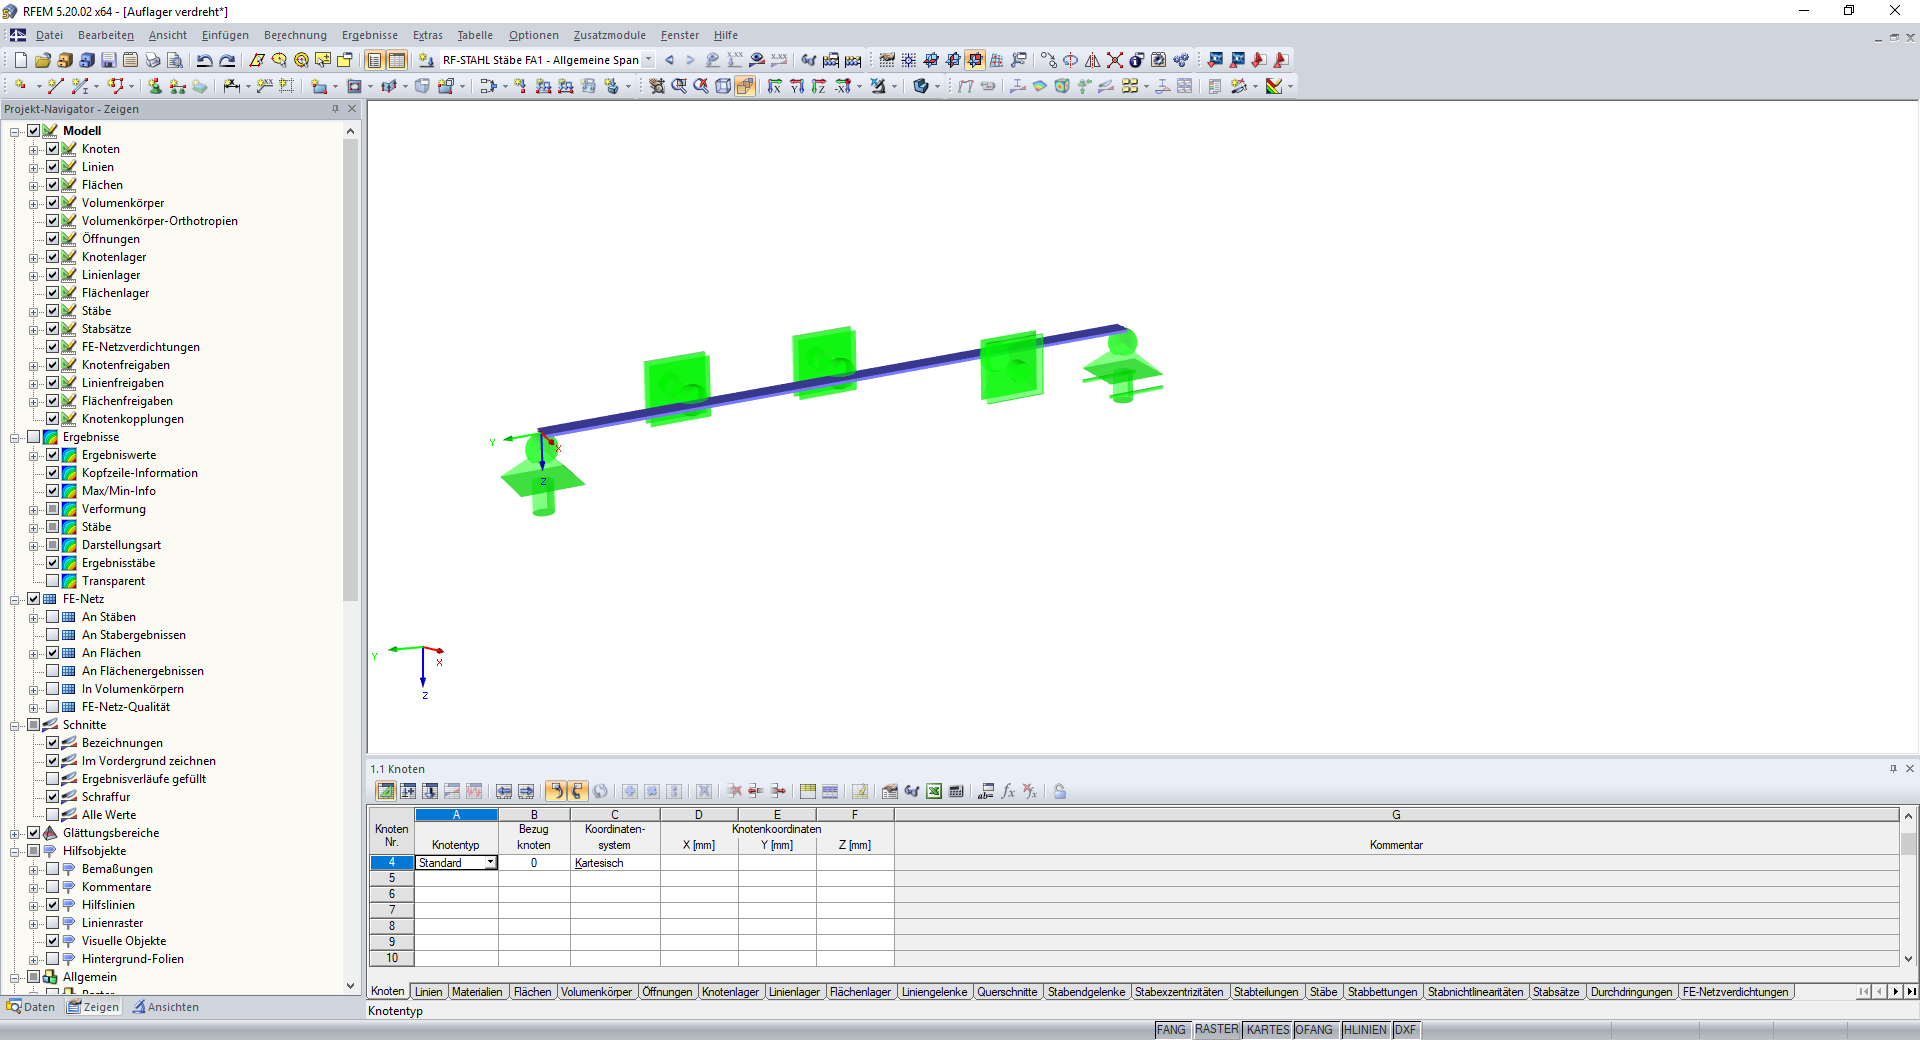Toggle the FANG snap mode in the status bar
The width and height of the screenshot is (1920, 1040).
tap(1171, 1030)
